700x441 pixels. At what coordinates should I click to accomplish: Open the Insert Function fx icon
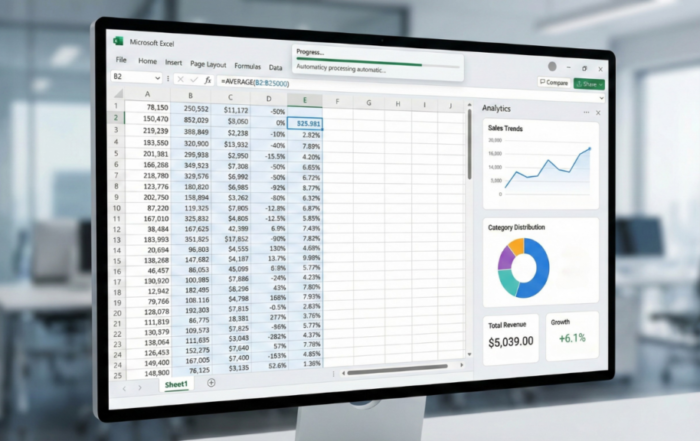click(208, 80)
